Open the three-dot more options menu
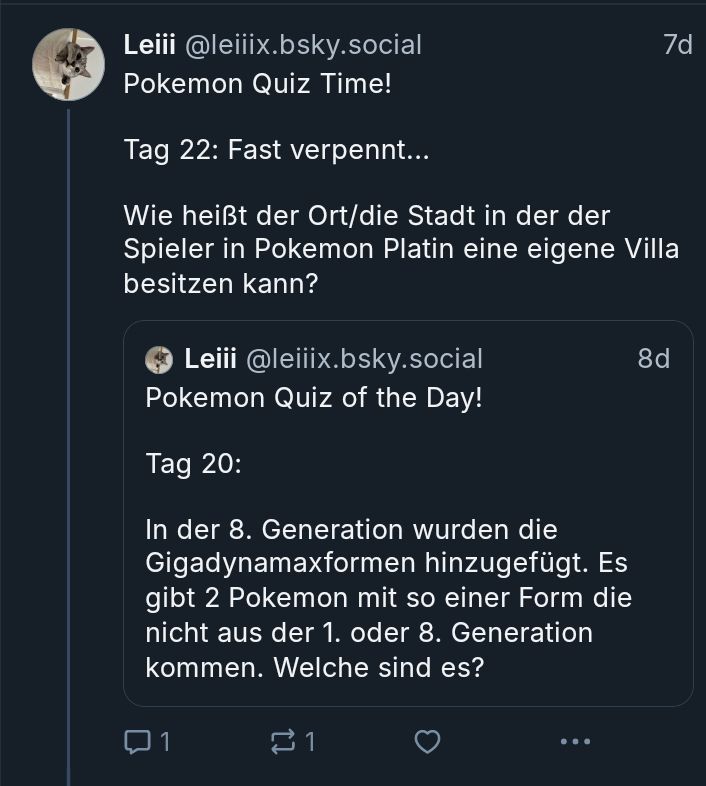 click(575, 742)
